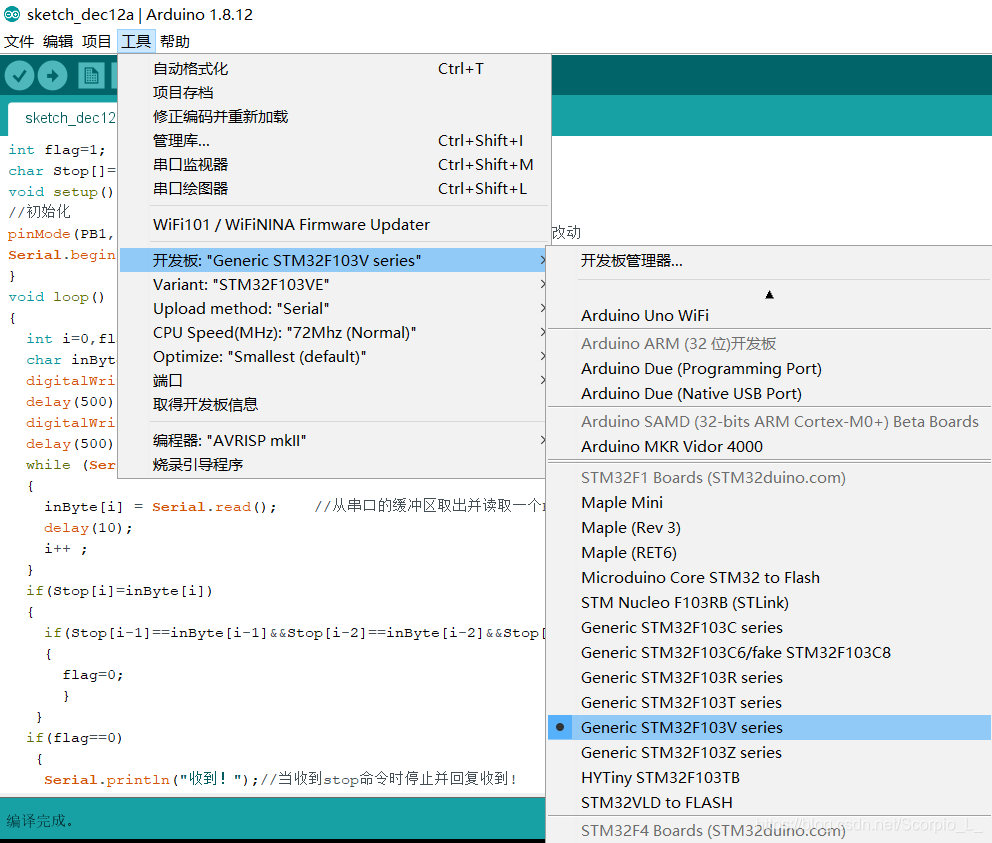Viewport: 992px width, 843px height.
Task: Select Arduino MKR Vidor 4000 board
Action: pos(769,447)
